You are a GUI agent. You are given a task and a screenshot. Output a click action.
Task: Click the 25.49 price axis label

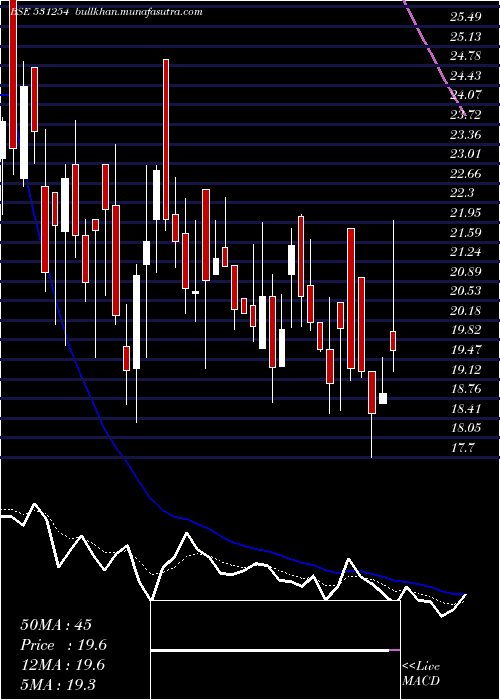(466, 17)
